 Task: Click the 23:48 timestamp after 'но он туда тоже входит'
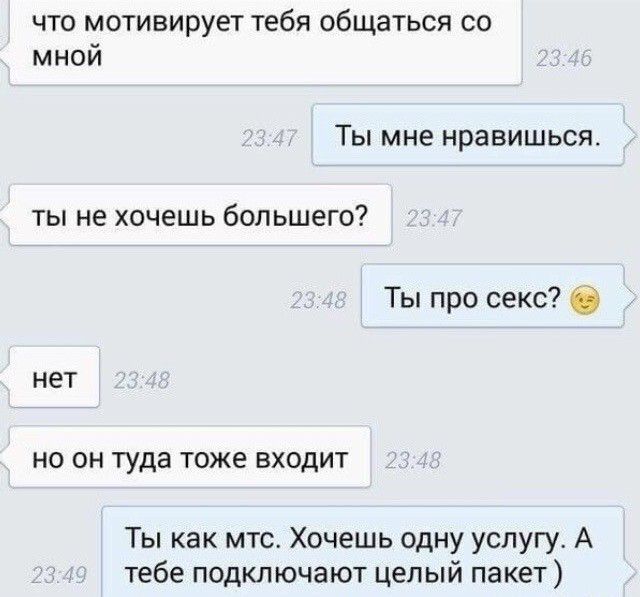click(413, 461)
